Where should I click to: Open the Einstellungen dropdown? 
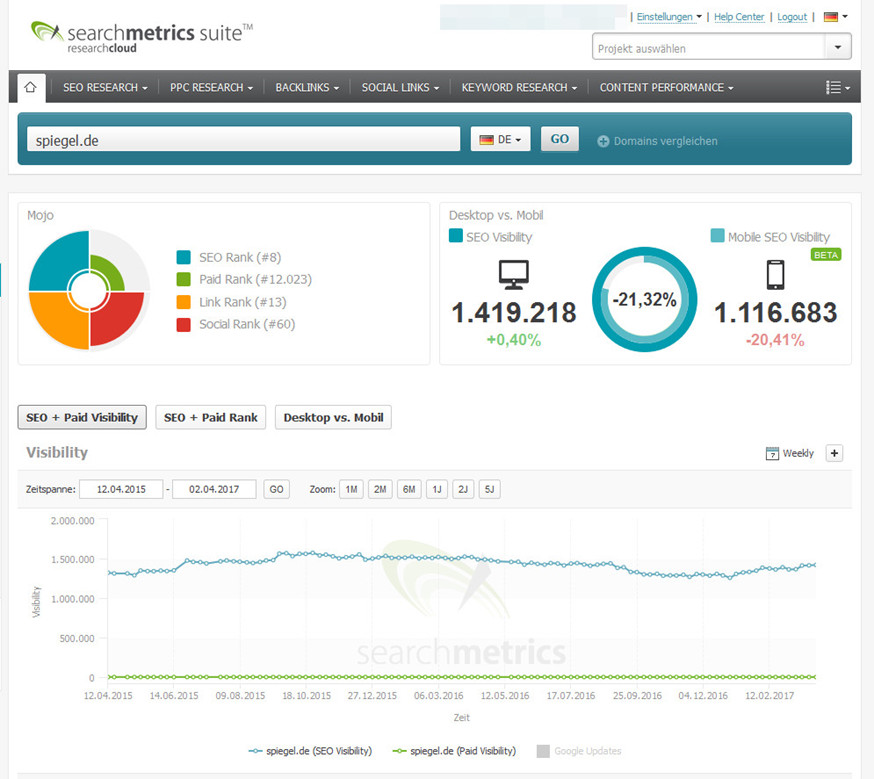tap(667, 16)
